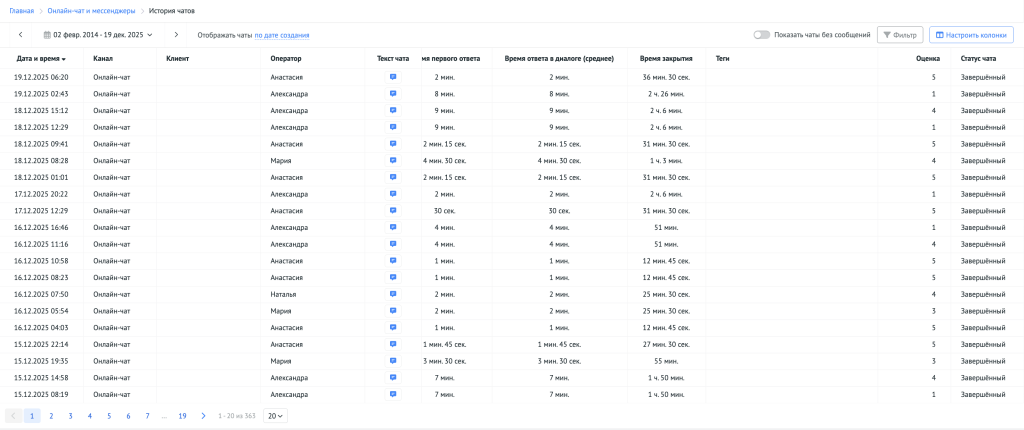Open chat text icon for 18.12.2025 08:28 row
Screen dimensions: 1024x430
393,160
